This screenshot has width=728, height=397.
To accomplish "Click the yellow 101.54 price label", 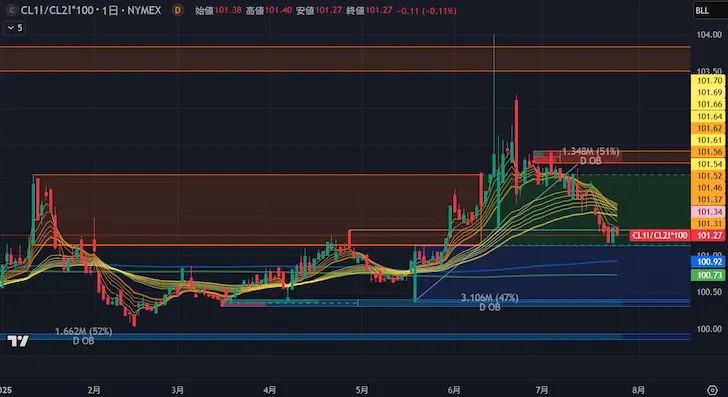I will (x=708, y=164).
